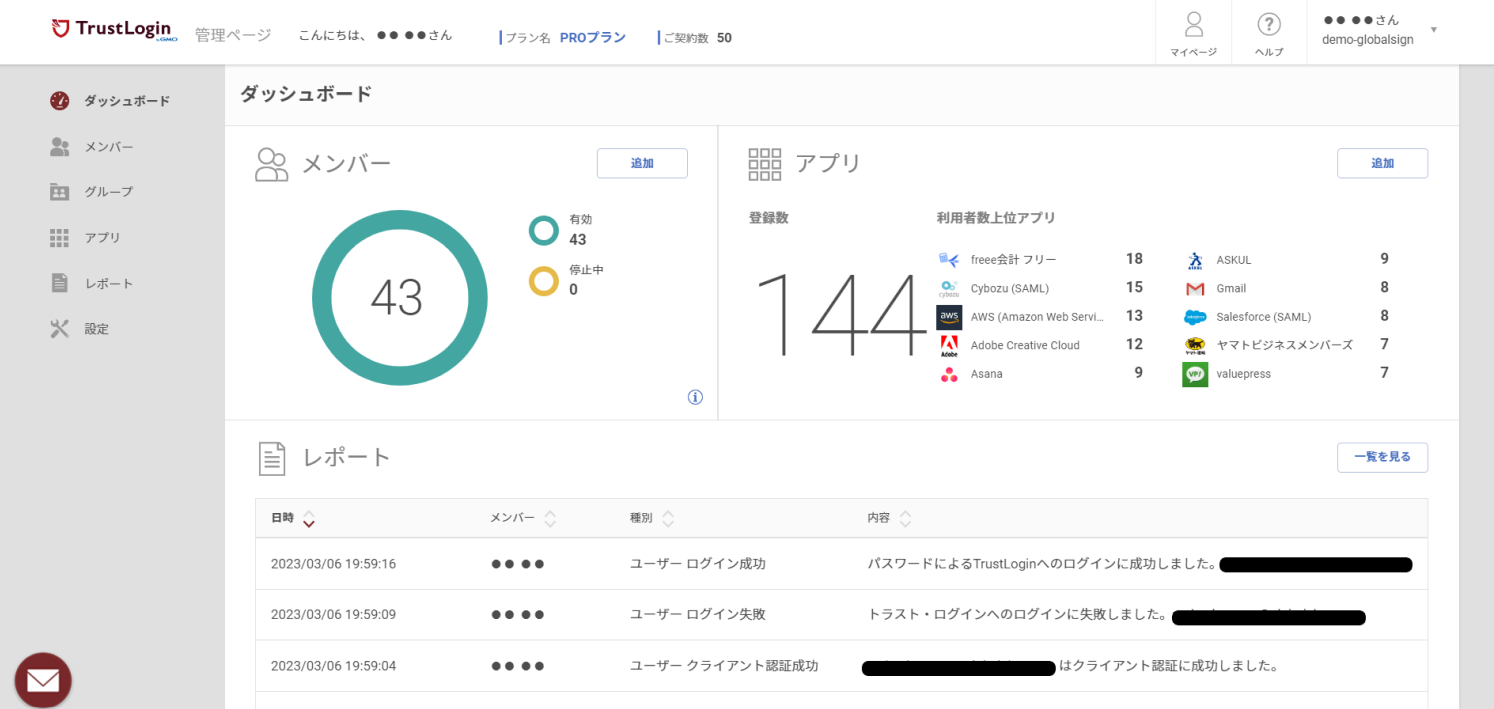Click the Gmail app icon

1195,289
